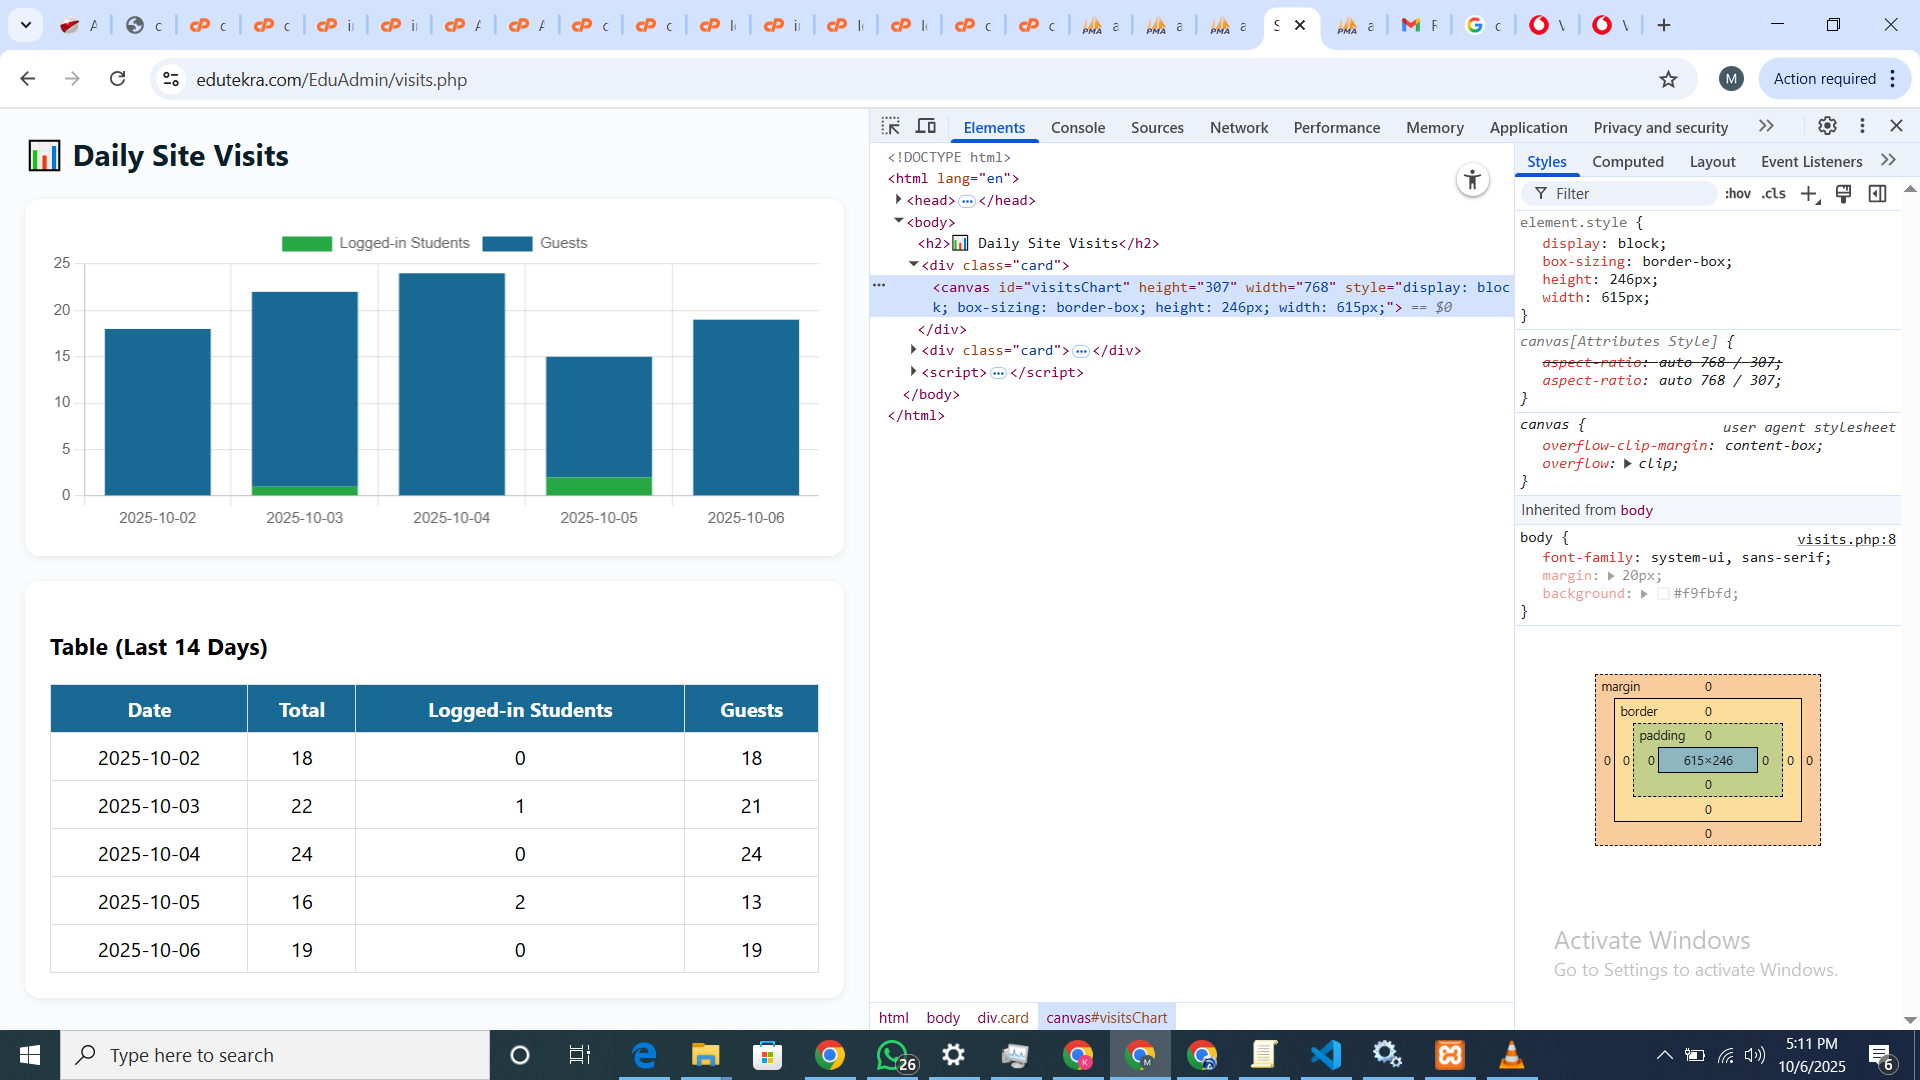Expand the script element node
Viewport: 1920px width, 1080px height.
(914, 372)
